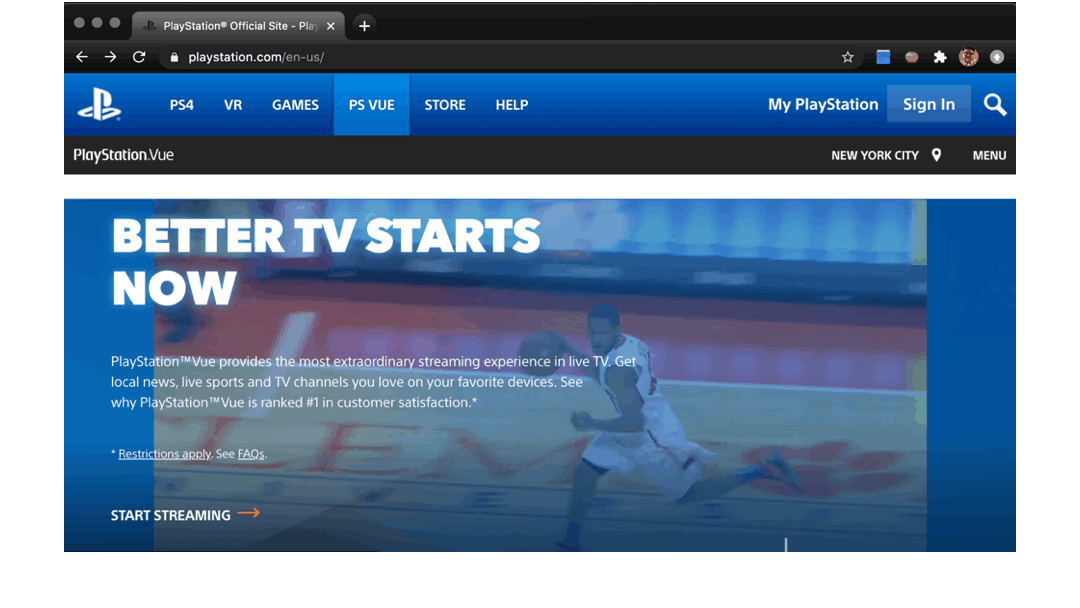Open the FAQs link
The height and width of the screenshot is (608, 1080).
tap(251, 454)
